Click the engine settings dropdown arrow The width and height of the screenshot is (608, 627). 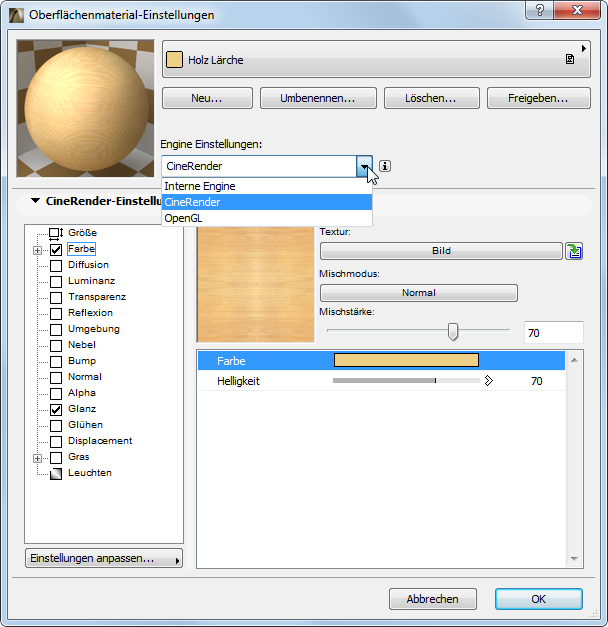click(x=364, y=166)
